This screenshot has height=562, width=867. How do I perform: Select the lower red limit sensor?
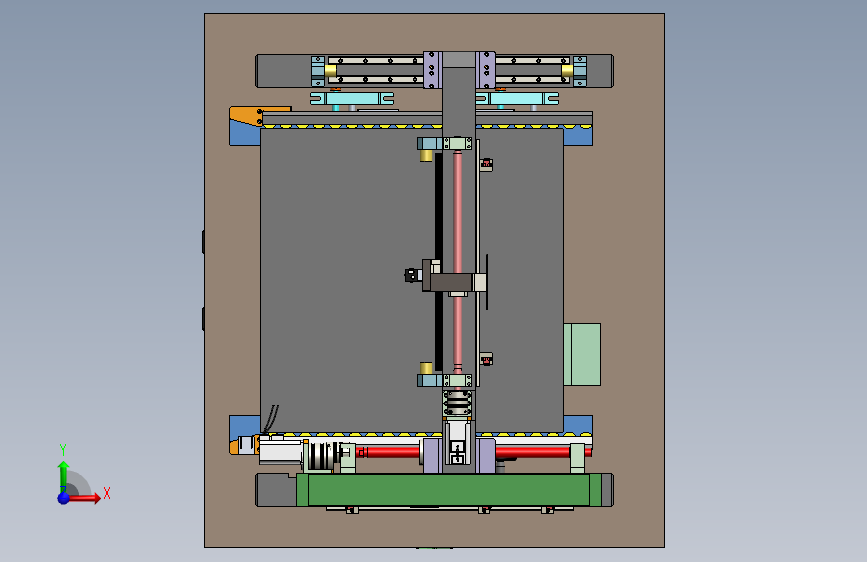[x=486, y=360]
